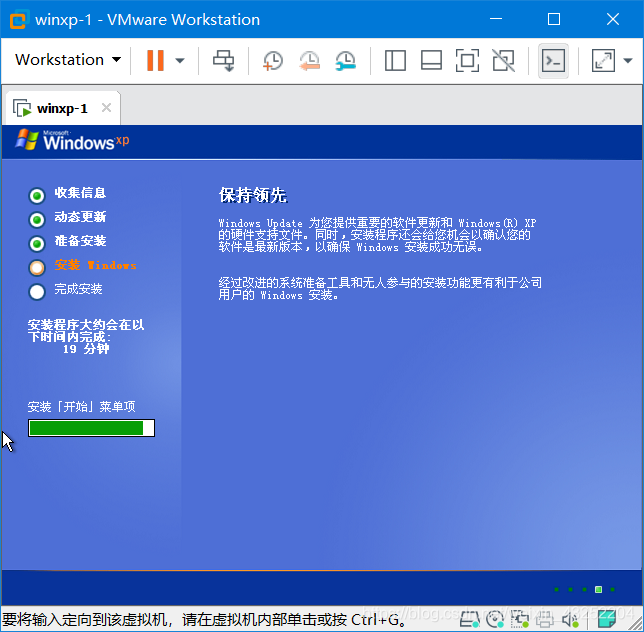
Task: Show or hide the library sidebar
Action: 395,60
